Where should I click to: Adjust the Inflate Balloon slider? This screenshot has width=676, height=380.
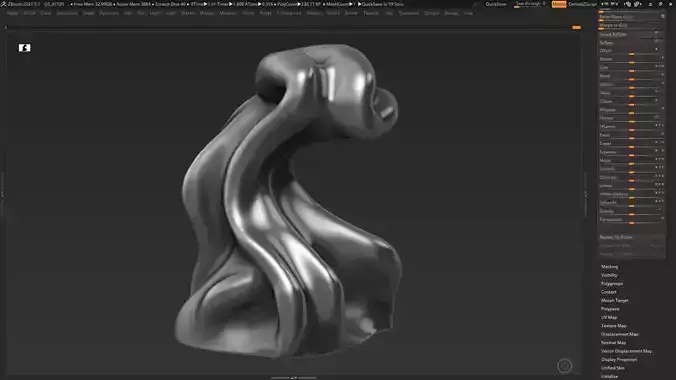click(x=632, y=194)
